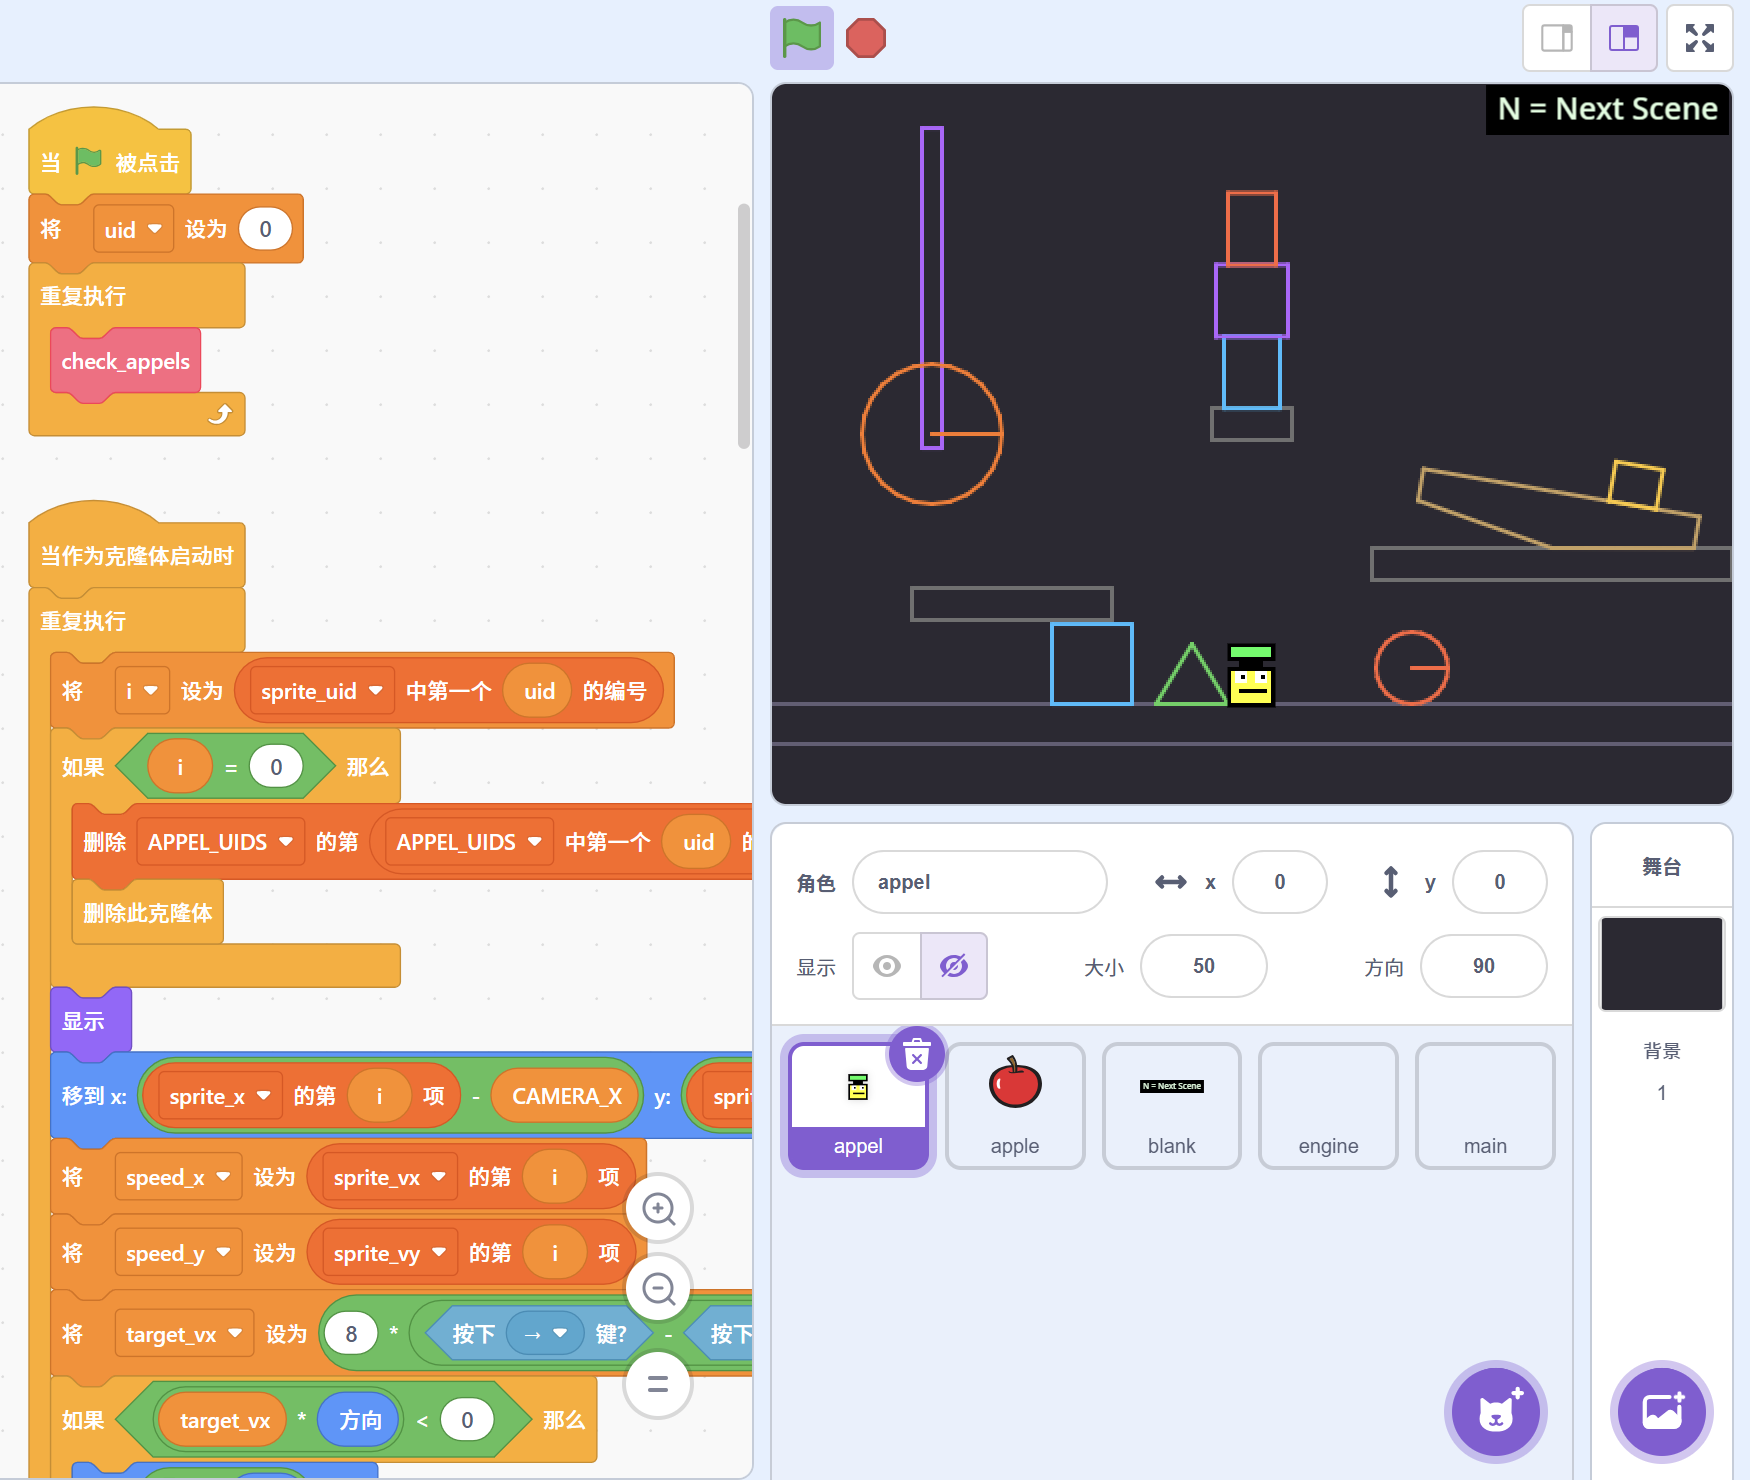Open the uid variable dropdown
This screenshot has height=1480, width=1750.
(x=154, y=229)
